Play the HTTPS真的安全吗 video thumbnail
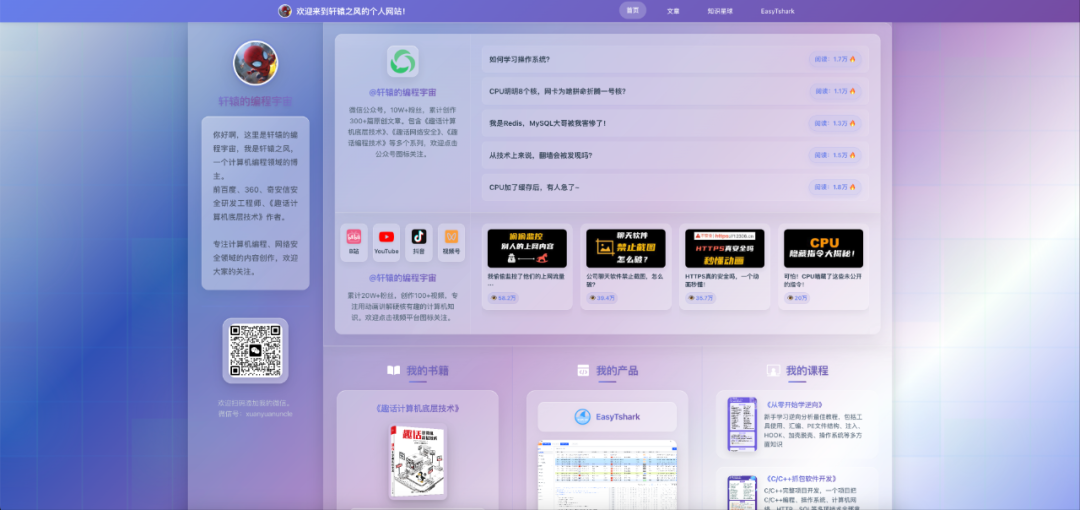Screen dimensions: 1080x510 724,248
